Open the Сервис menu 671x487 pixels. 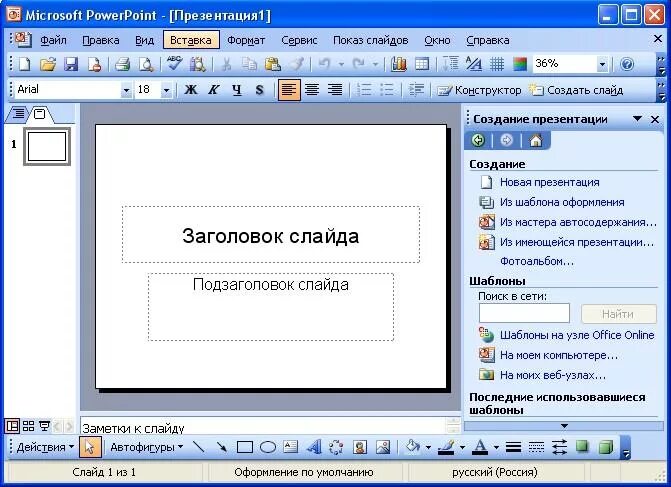299,40
